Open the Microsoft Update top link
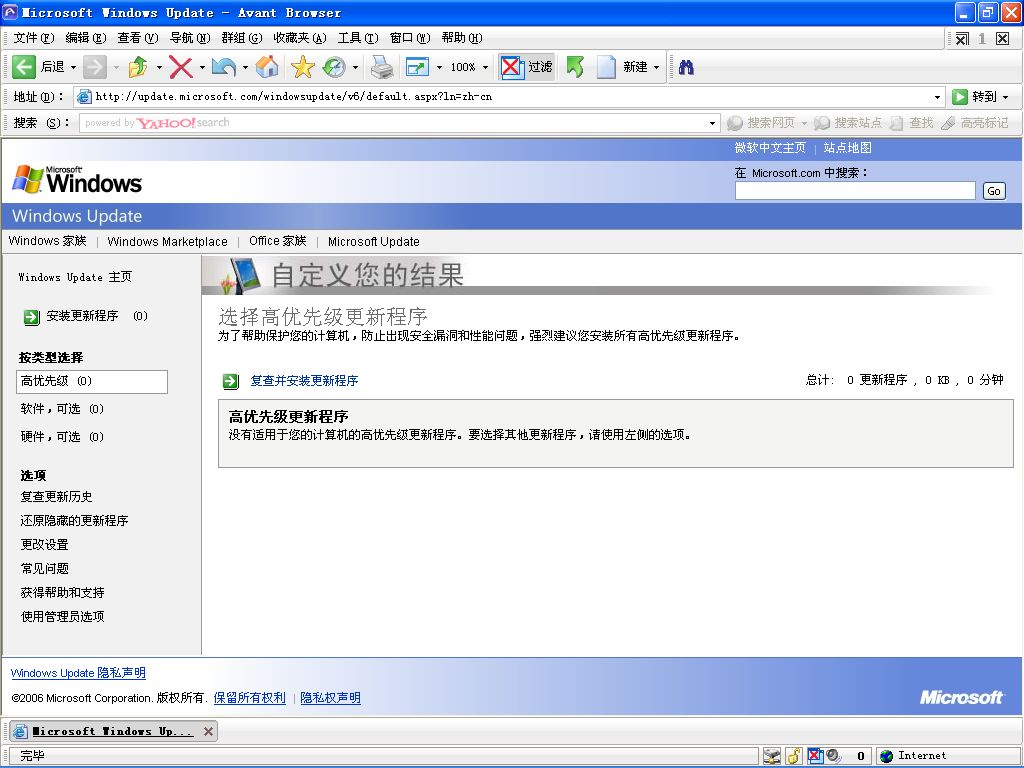The height and width of the screenshot is (768, 1024). (374, 242)
